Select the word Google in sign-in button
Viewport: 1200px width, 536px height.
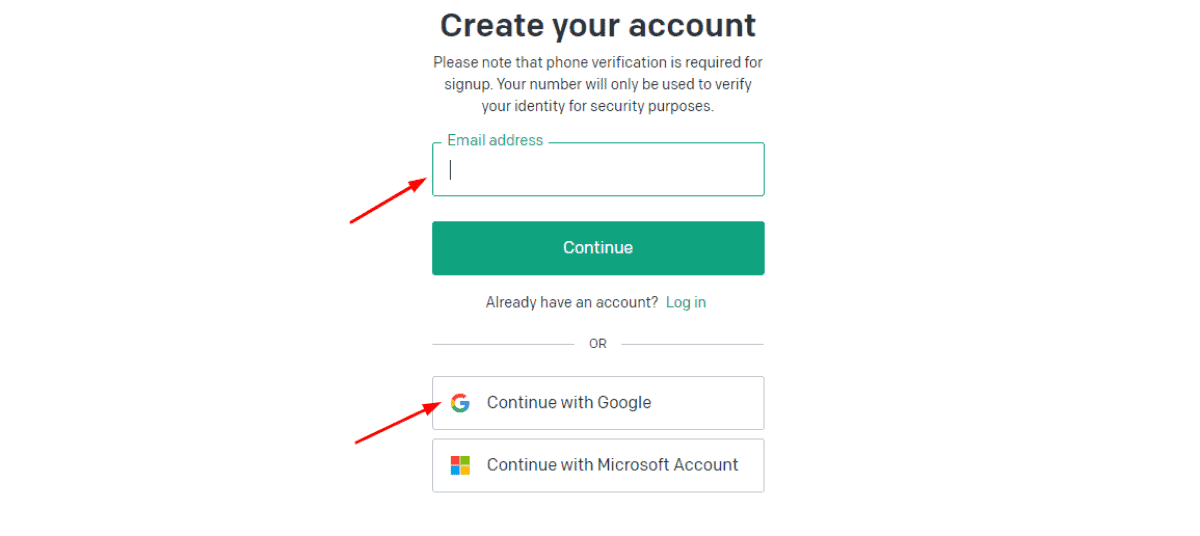coord(624,403)
